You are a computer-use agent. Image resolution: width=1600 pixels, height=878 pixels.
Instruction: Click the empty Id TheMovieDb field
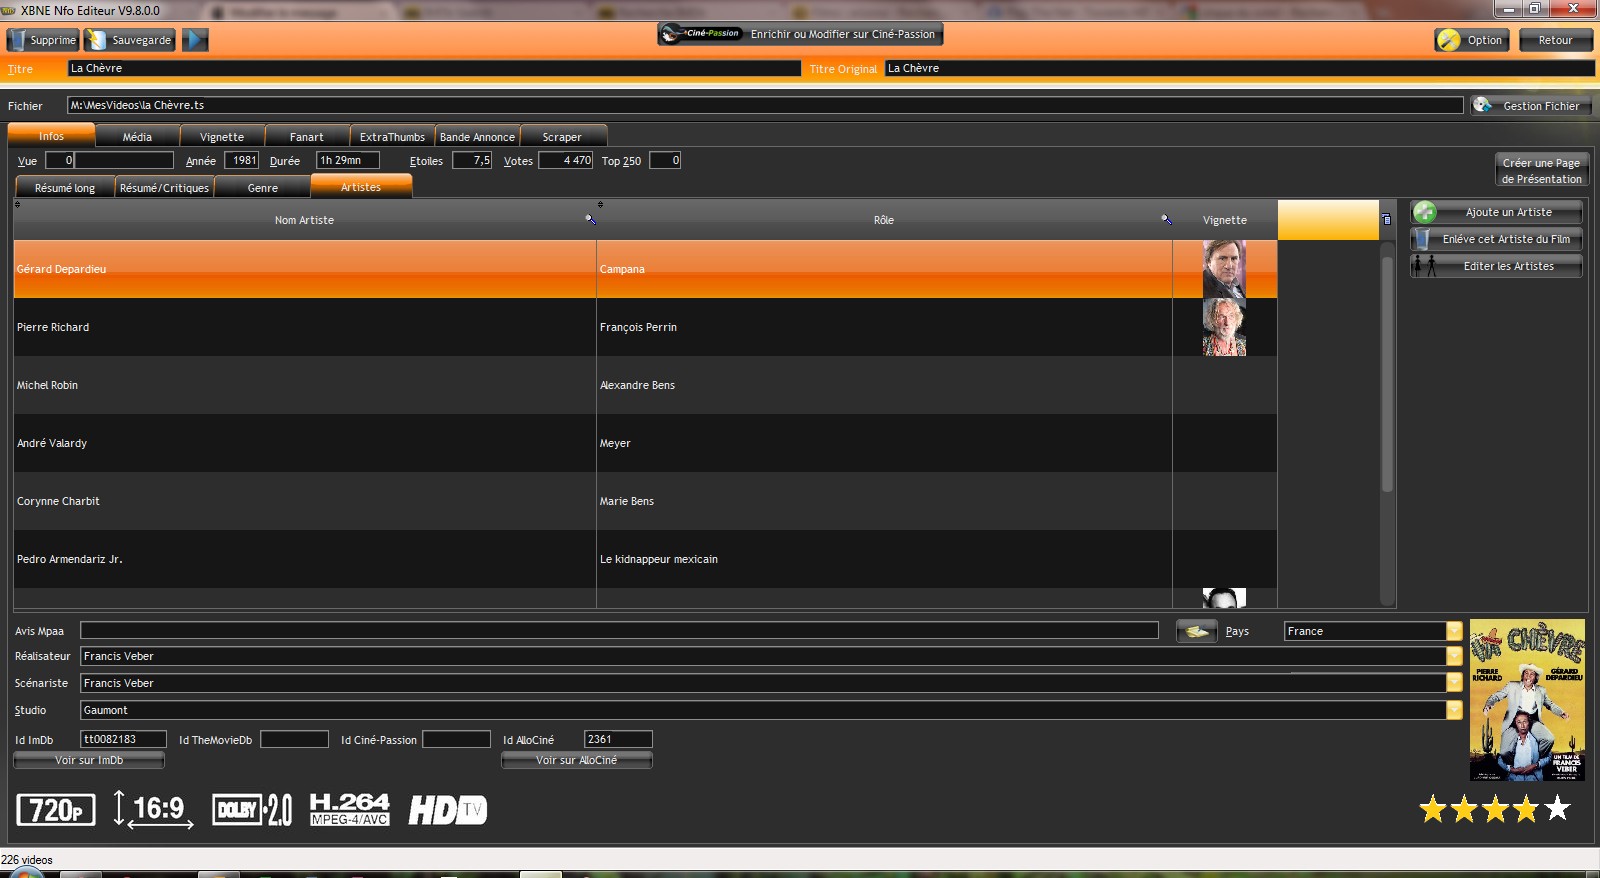(294, 739)
